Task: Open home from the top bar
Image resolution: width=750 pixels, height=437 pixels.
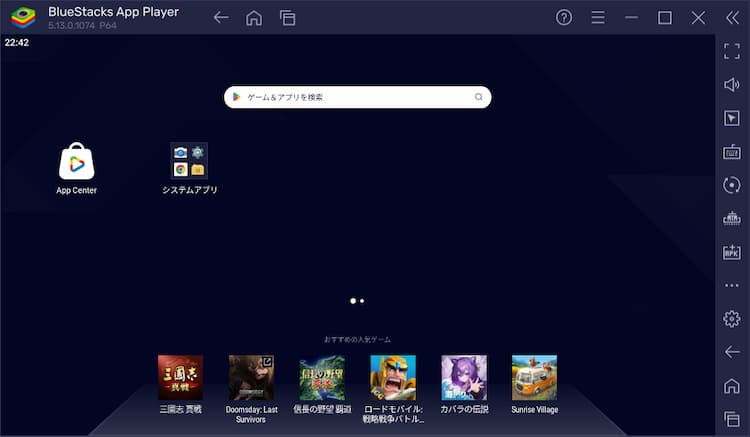Action: pos(254,18)
